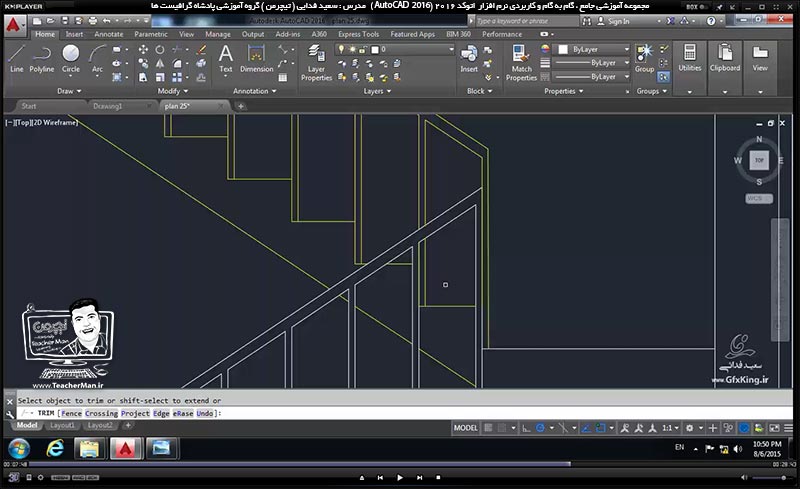This screenshot has height=489, width=800.
Task: Expand the Properties panel
Action: tap(563, 91)
